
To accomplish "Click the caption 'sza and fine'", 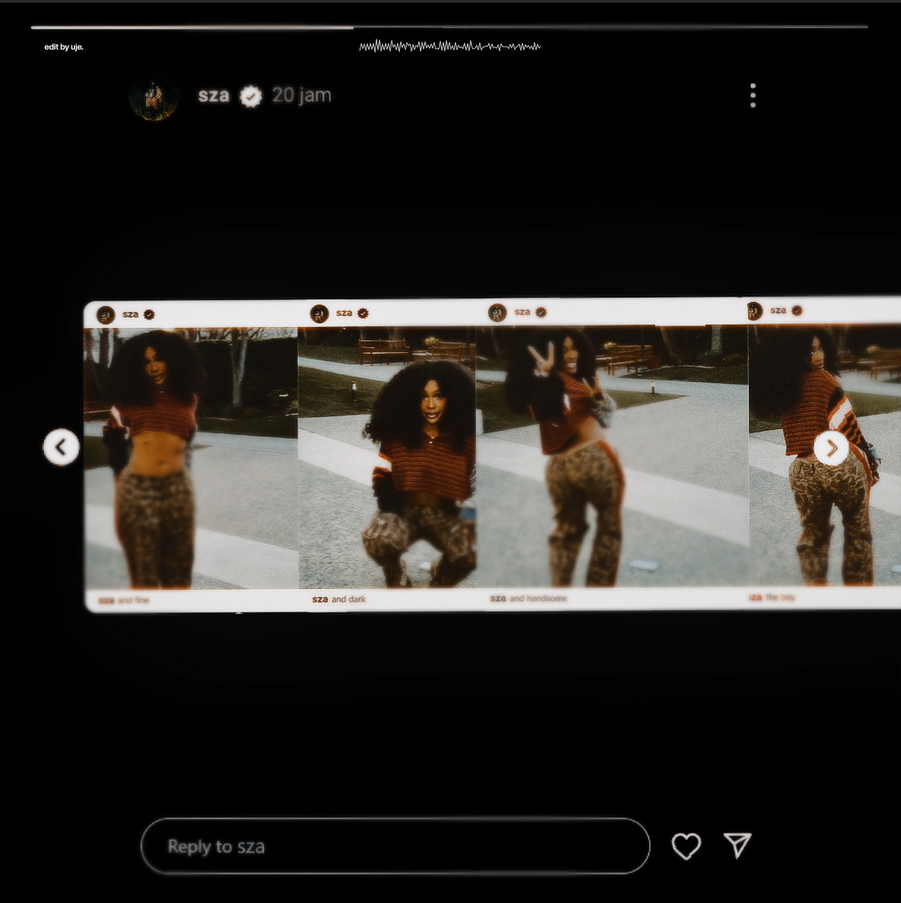I will click(x=124, y=600).
